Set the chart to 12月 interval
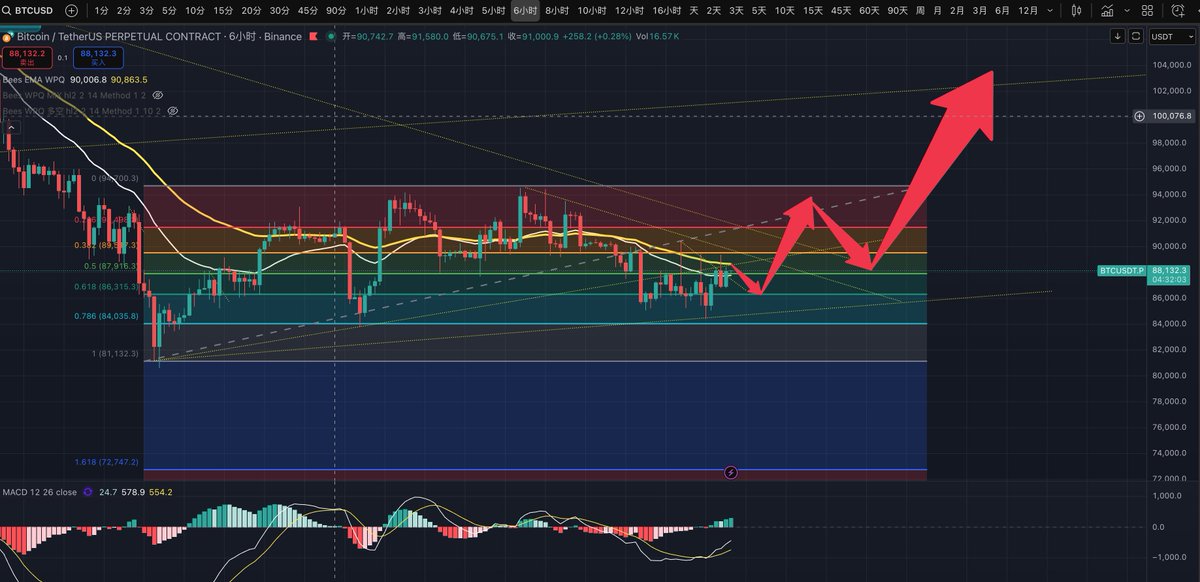This screenshot has width=1200, height=582. point(1027,11)
